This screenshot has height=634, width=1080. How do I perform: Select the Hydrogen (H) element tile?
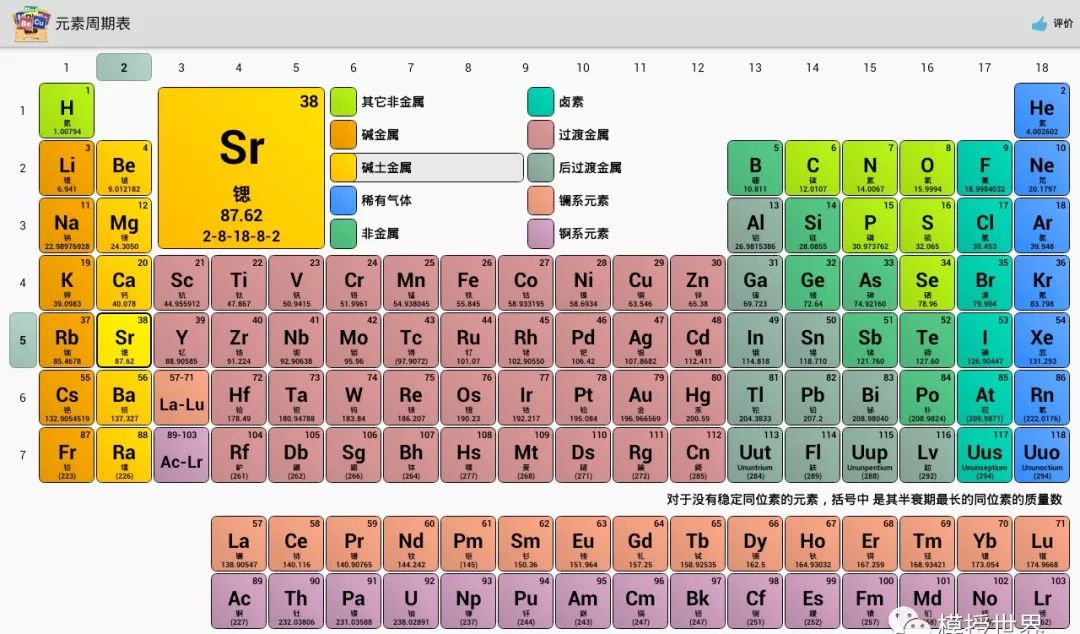[x=67, y=110]
